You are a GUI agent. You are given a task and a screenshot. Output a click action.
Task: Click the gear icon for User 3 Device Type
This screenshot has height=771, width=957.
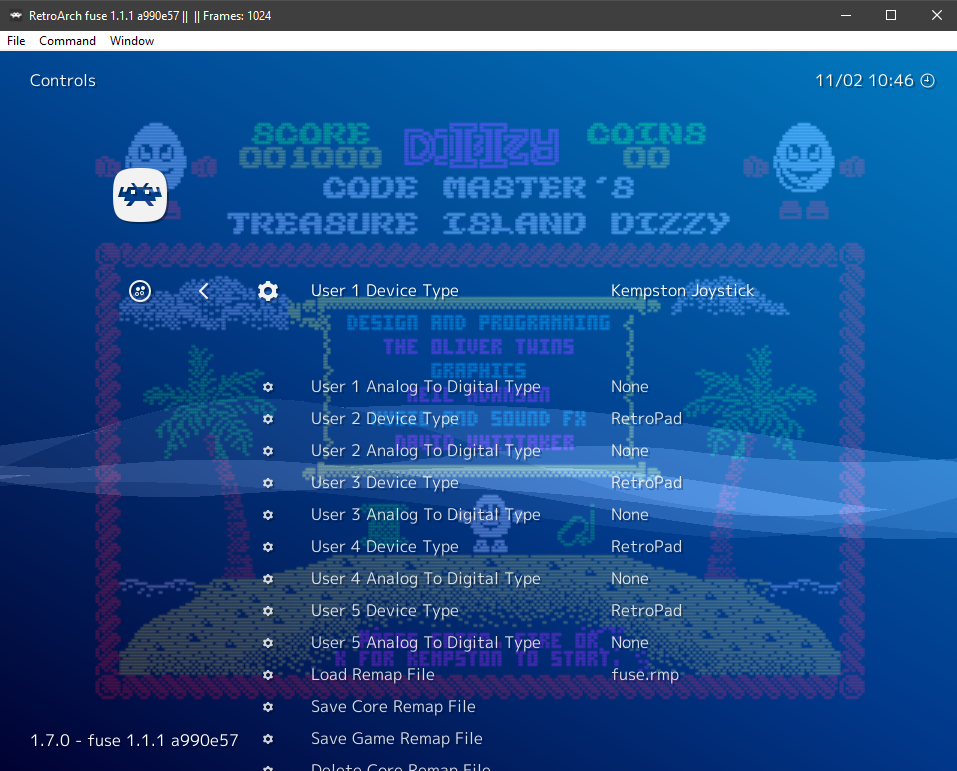pyautogui.click(x=268, y=483)
